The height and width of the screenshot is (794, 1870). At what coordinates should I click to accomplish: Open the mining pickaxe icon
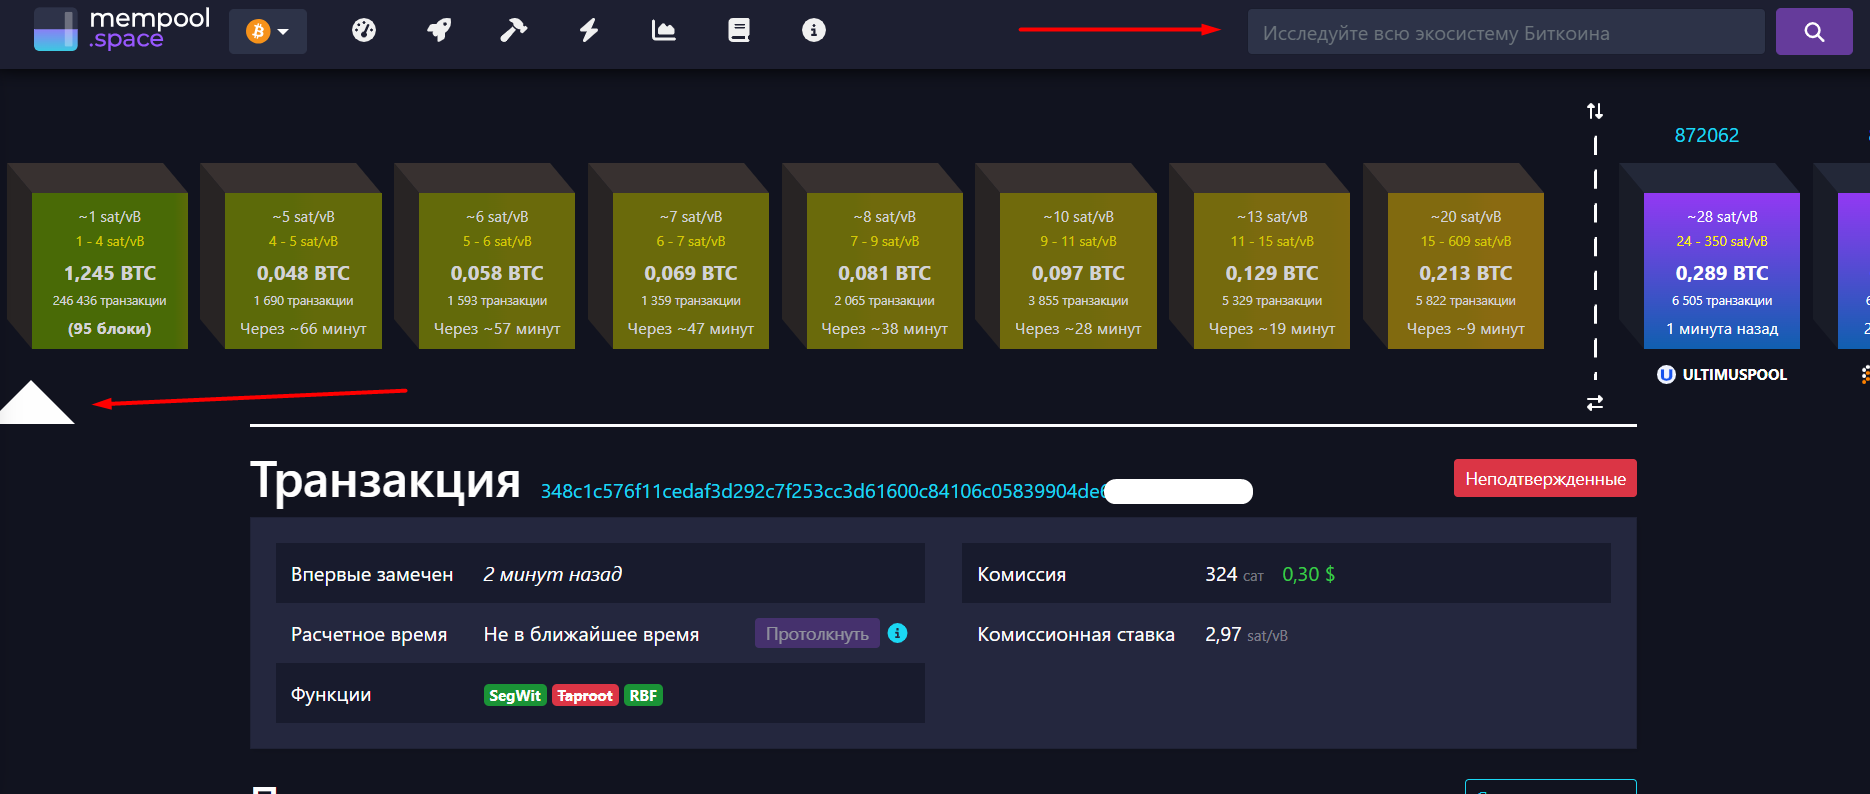514,31
